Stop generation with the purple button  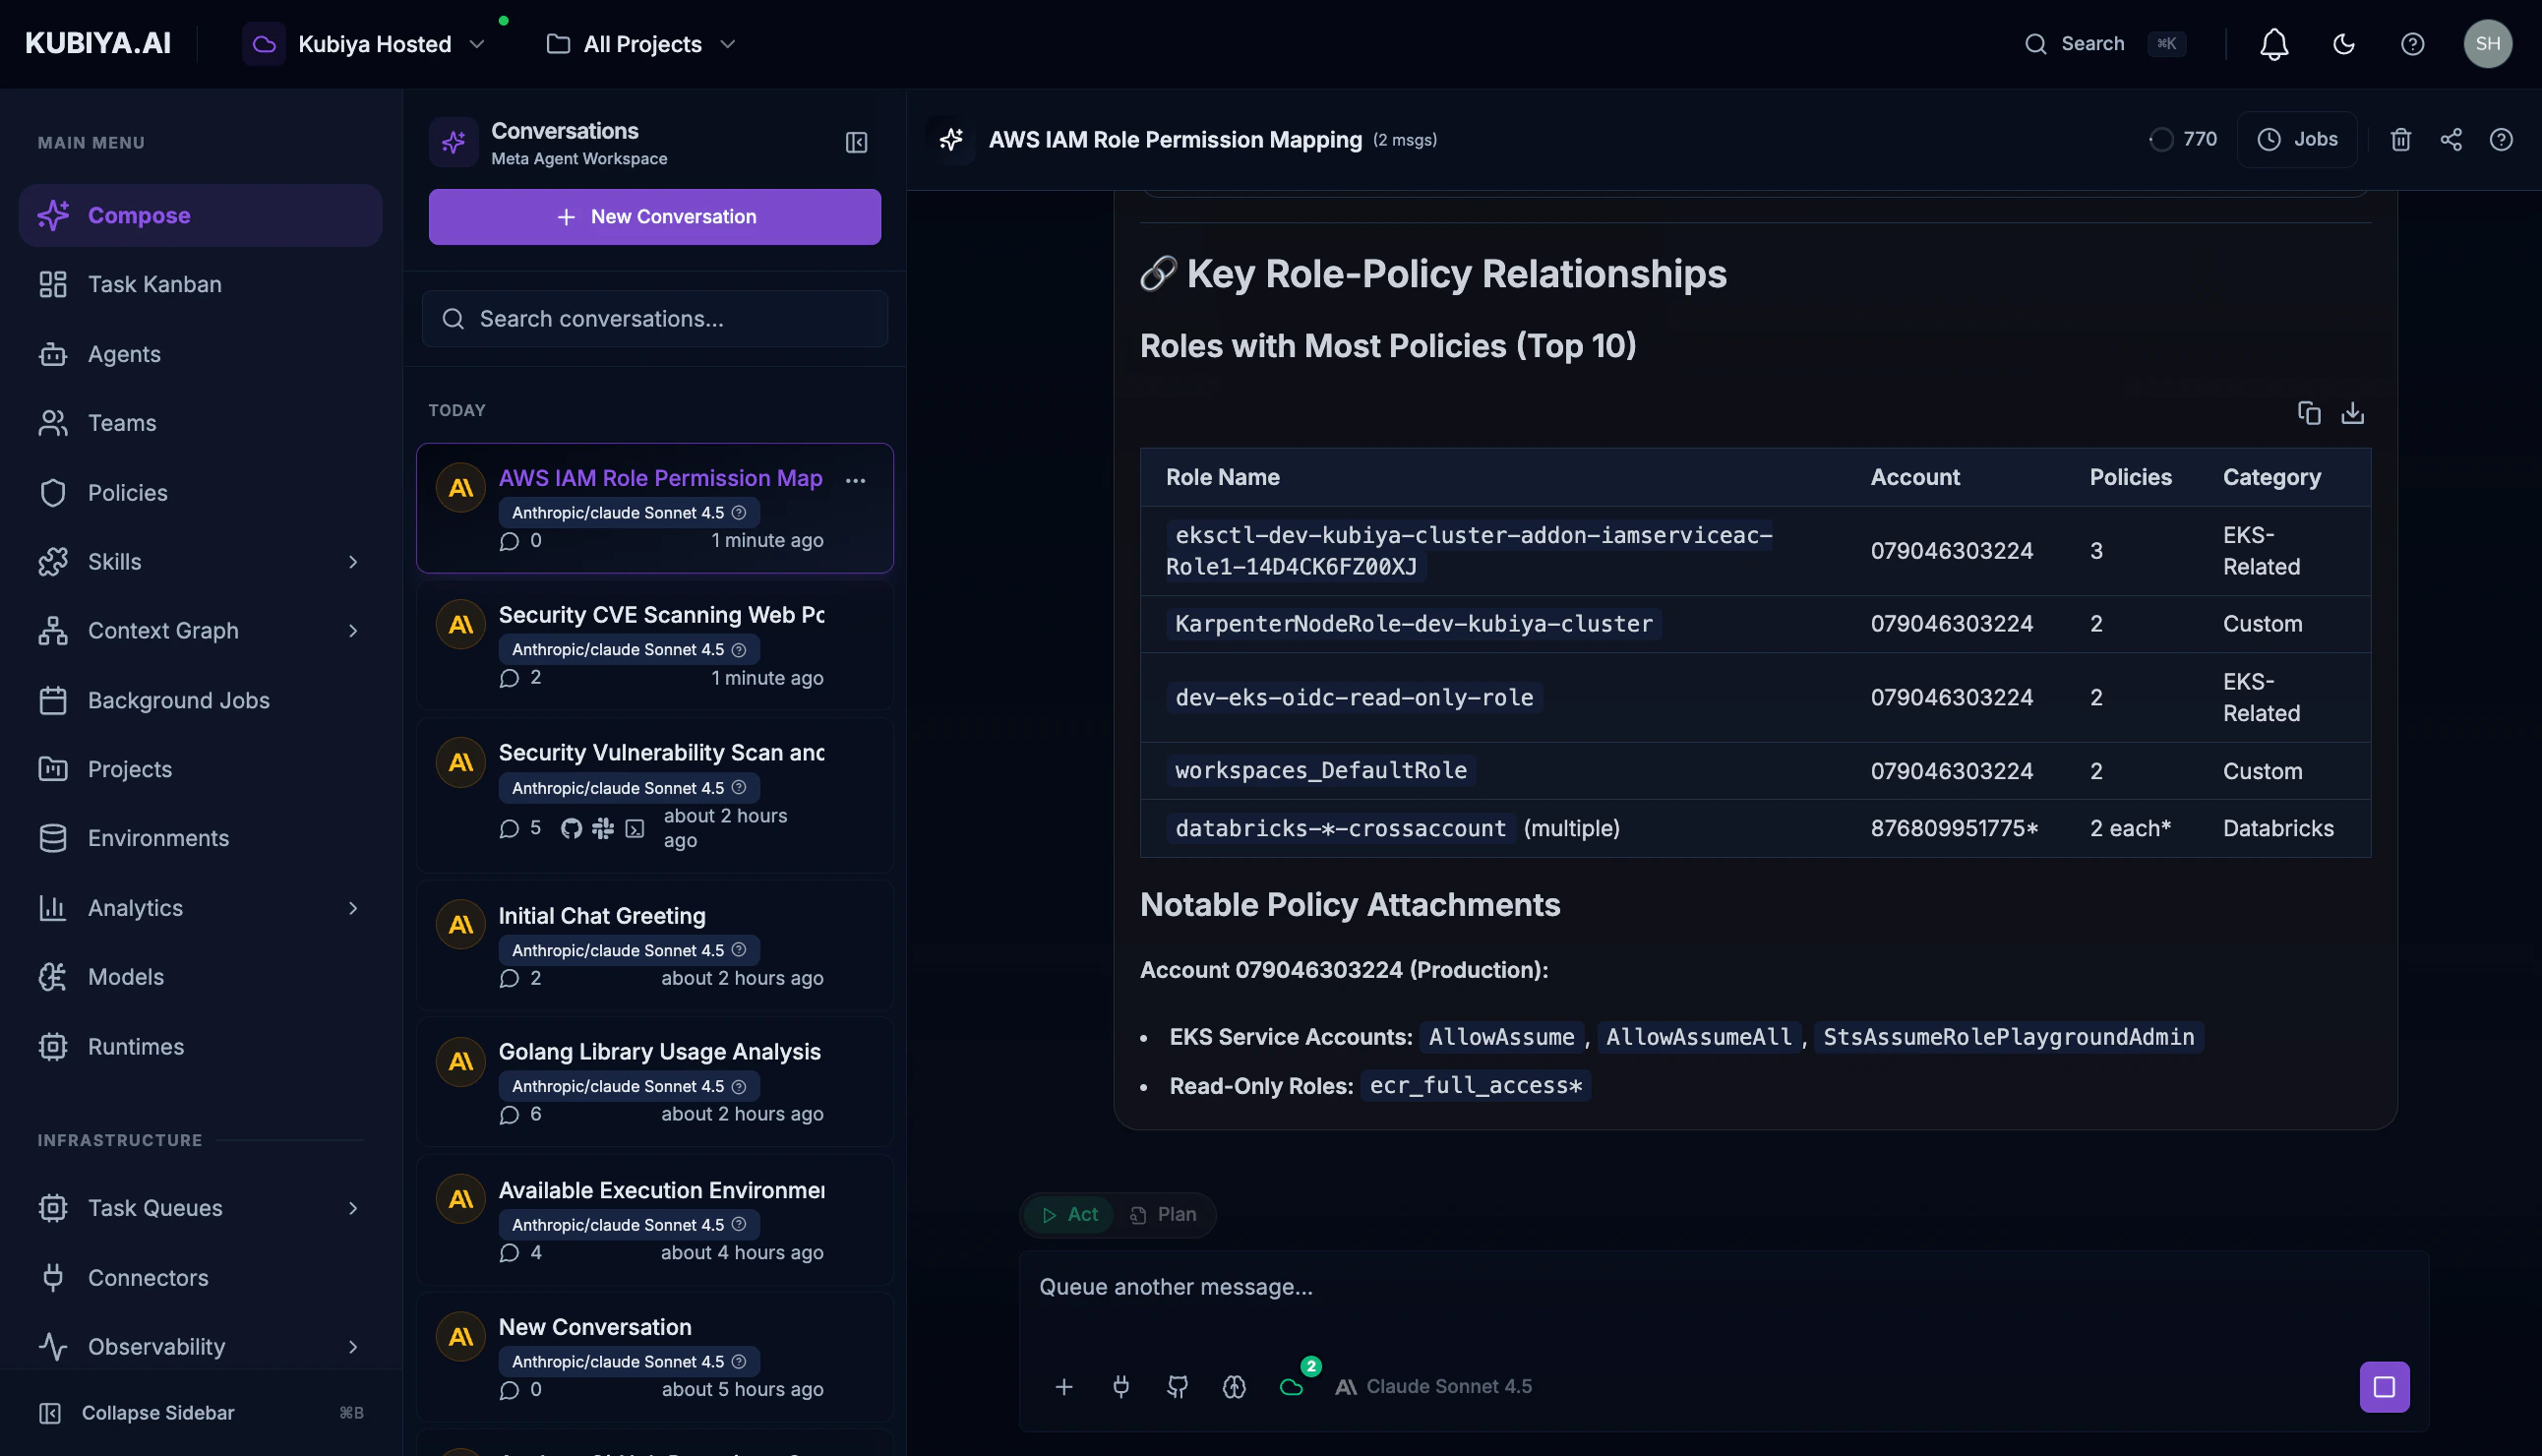tap(2384, 1386)
